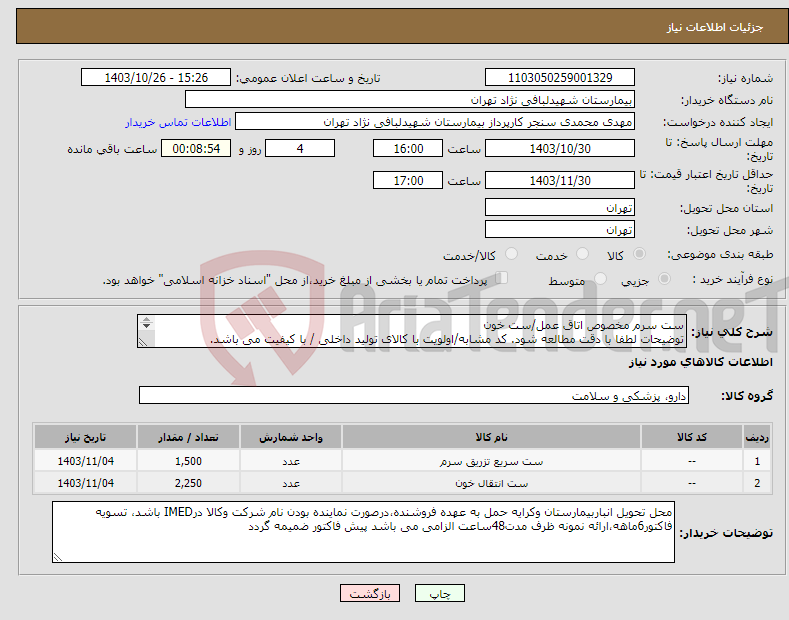Click the buyer name field بیمارستان شهیدلبافی نژاد

(410, 100)
